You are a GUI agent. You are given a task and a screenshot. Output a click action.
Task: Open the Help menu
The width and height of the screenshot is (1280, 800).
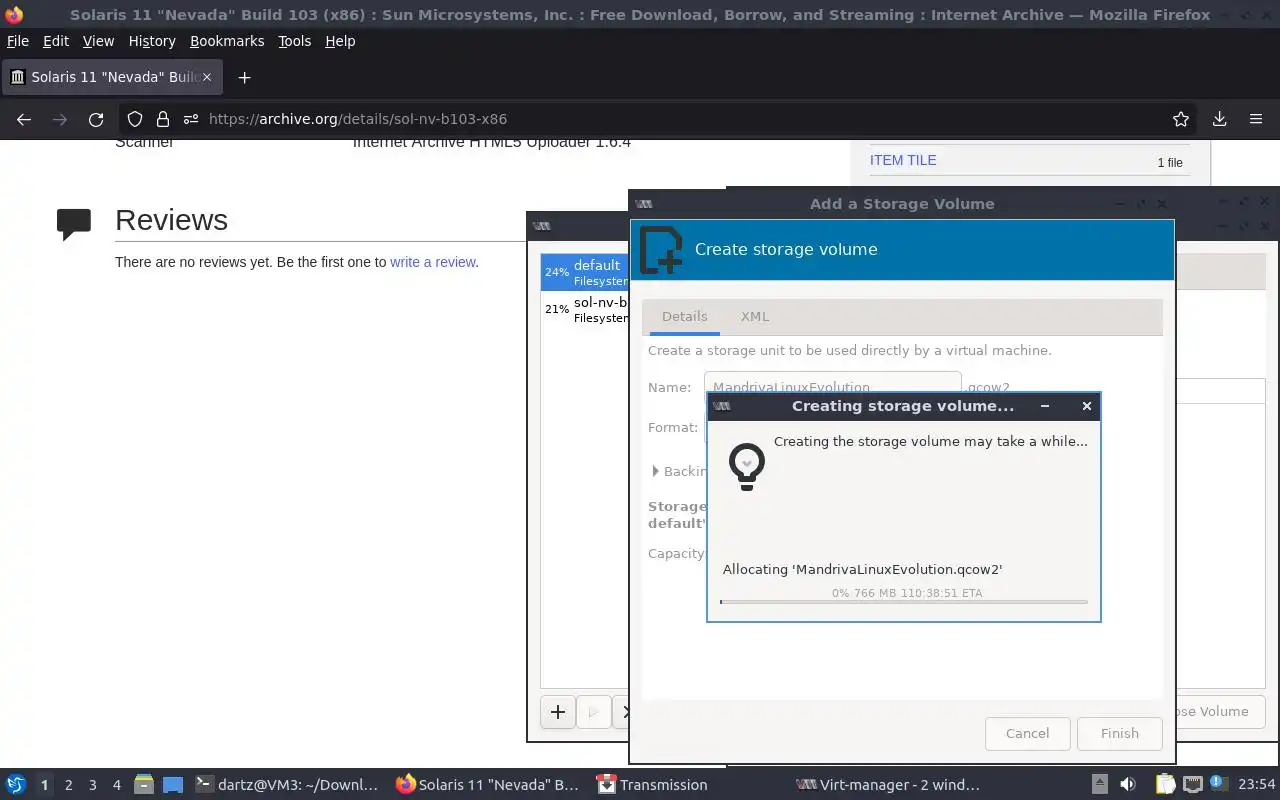point(340,41)
